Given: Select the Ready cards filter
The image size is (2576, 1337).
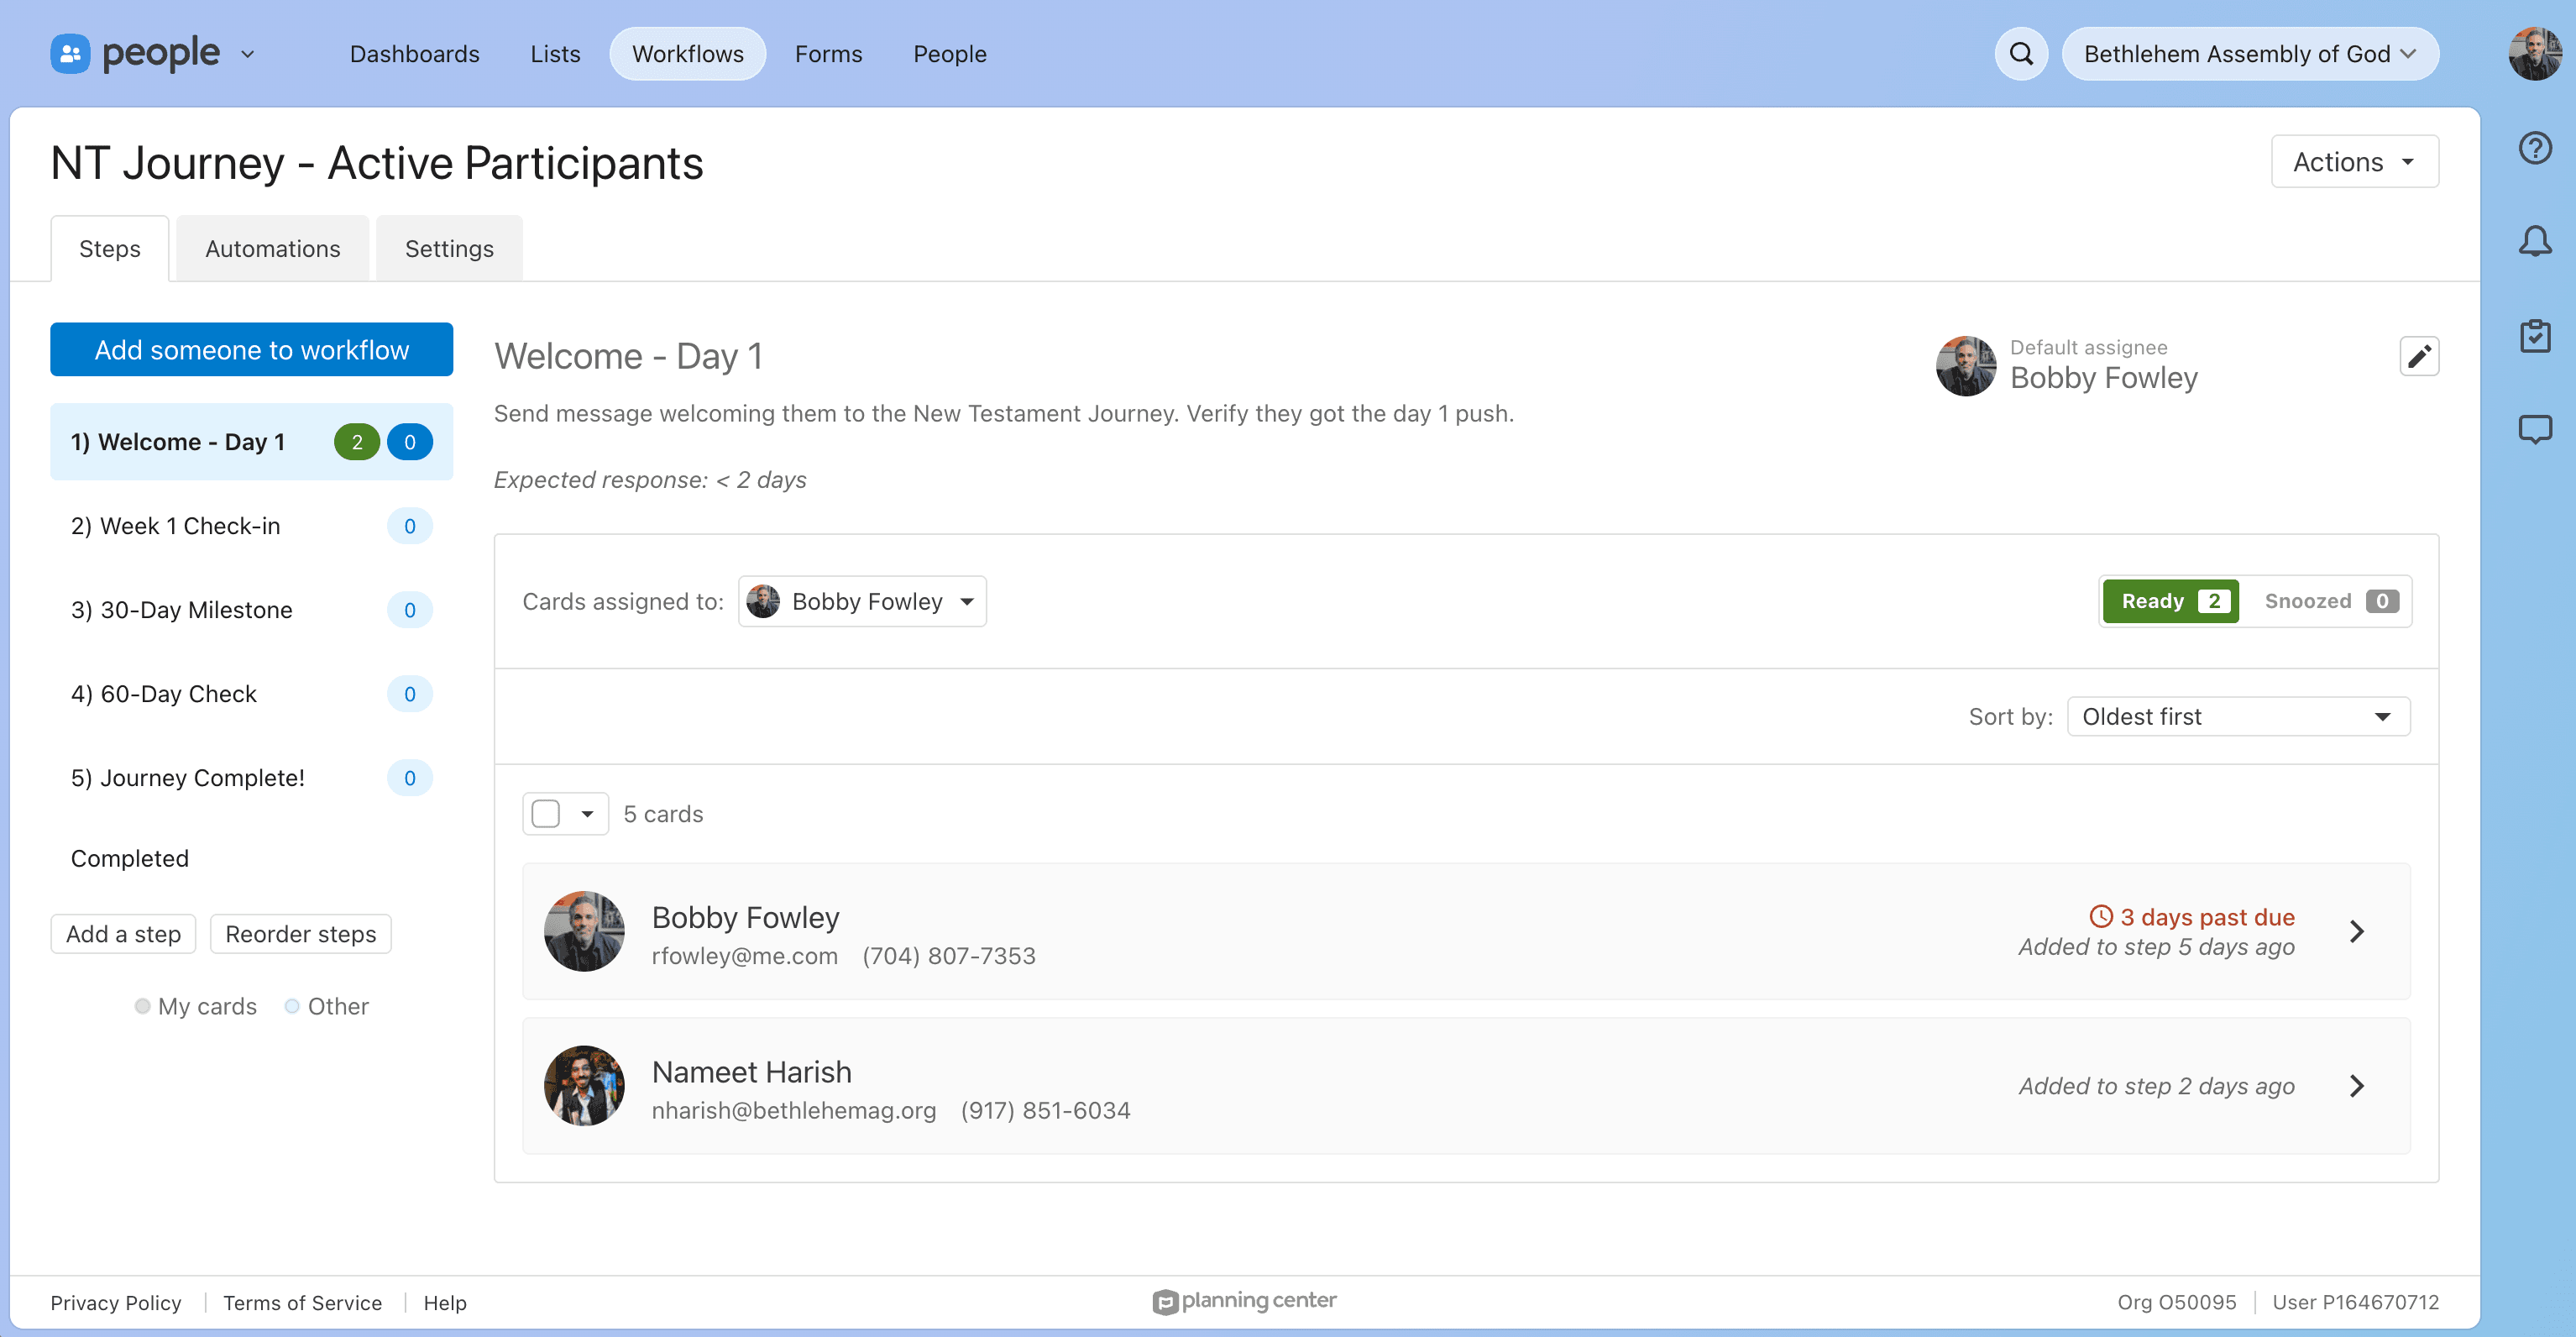Looking at the screenshot, I should tap(2171, 601).
